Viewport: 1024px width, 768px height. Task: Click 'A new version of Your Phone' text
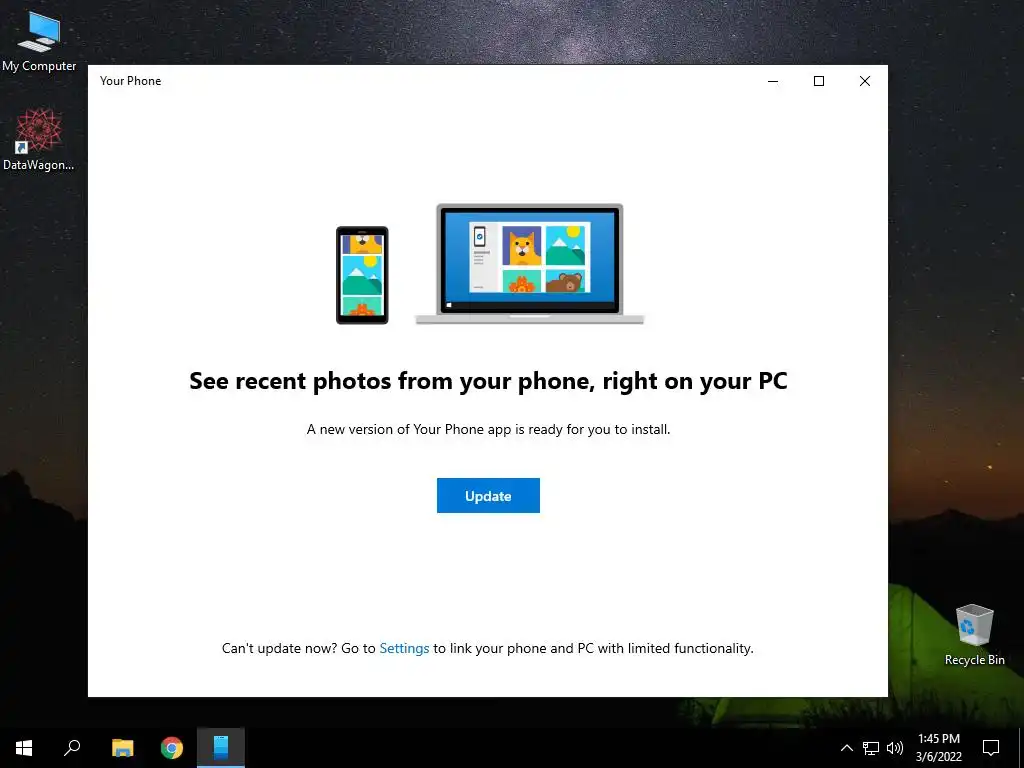[488, 430]
